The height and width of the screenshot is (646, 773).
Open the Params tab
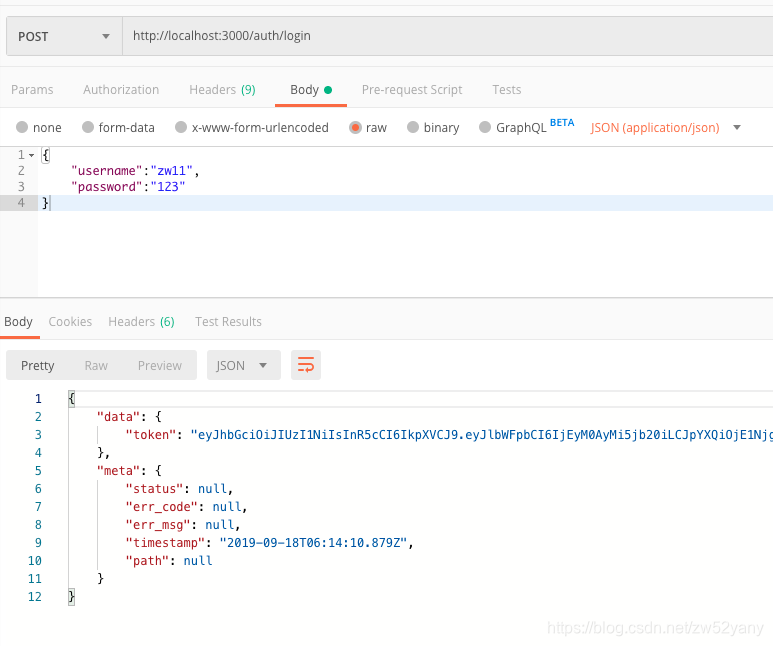(32, 90)
